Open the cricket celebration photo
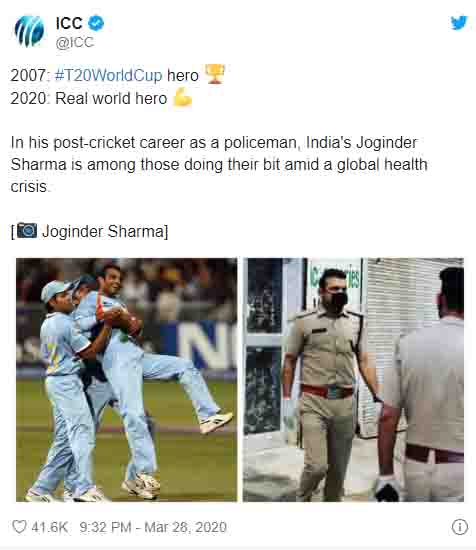 tap(126, 380)
